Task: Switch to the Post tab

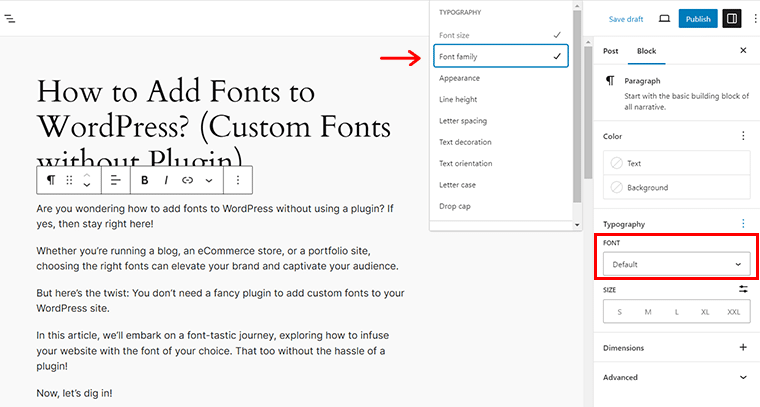Action: pos(610,50)
